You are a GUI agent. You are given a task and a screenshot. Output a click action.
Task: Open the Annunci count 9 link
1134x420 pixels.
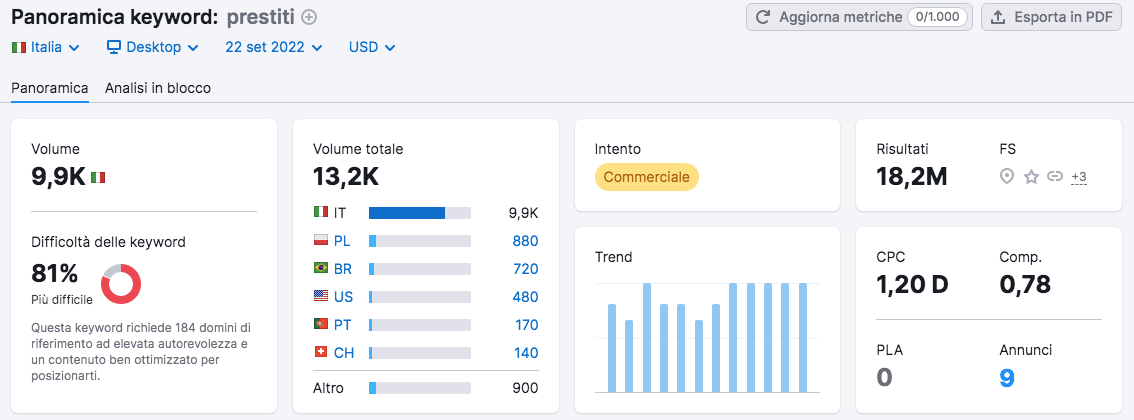[x=1005, y=377]
